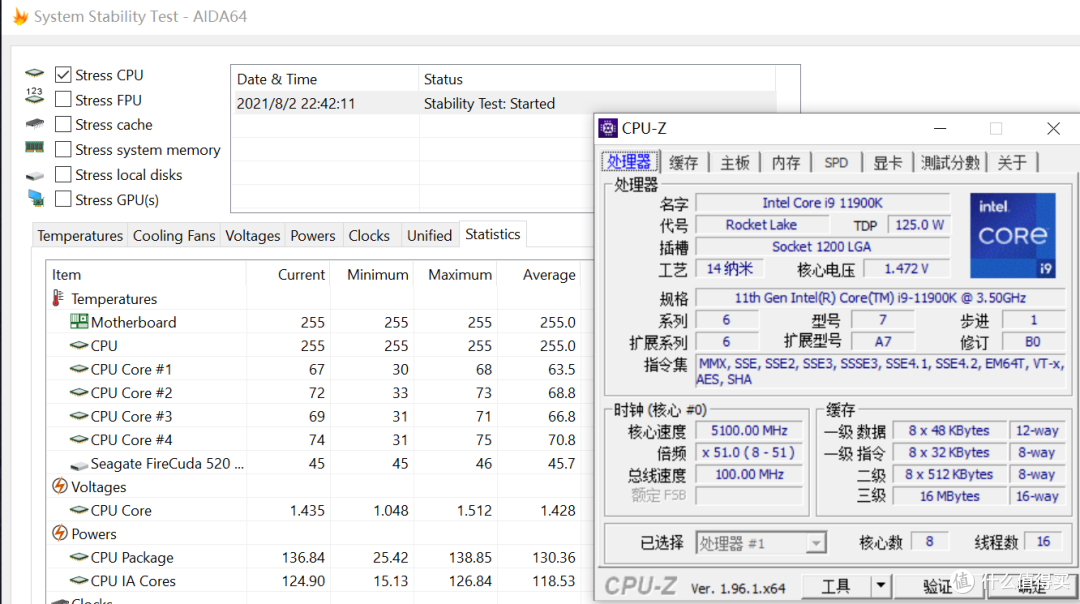Enable the Stress cache checkbox

tap(63, 124)
